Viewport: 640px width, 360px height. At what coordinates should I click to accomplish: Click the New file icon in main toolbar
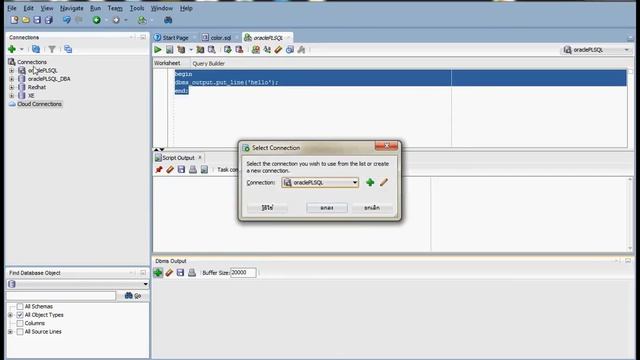click(14, 20)
